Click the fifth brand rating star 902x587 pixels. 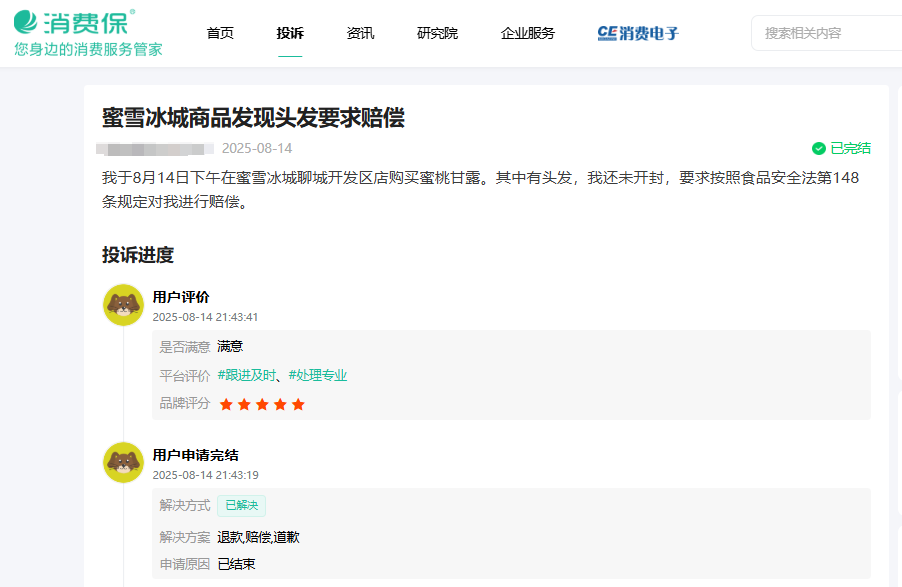[298, 404]
